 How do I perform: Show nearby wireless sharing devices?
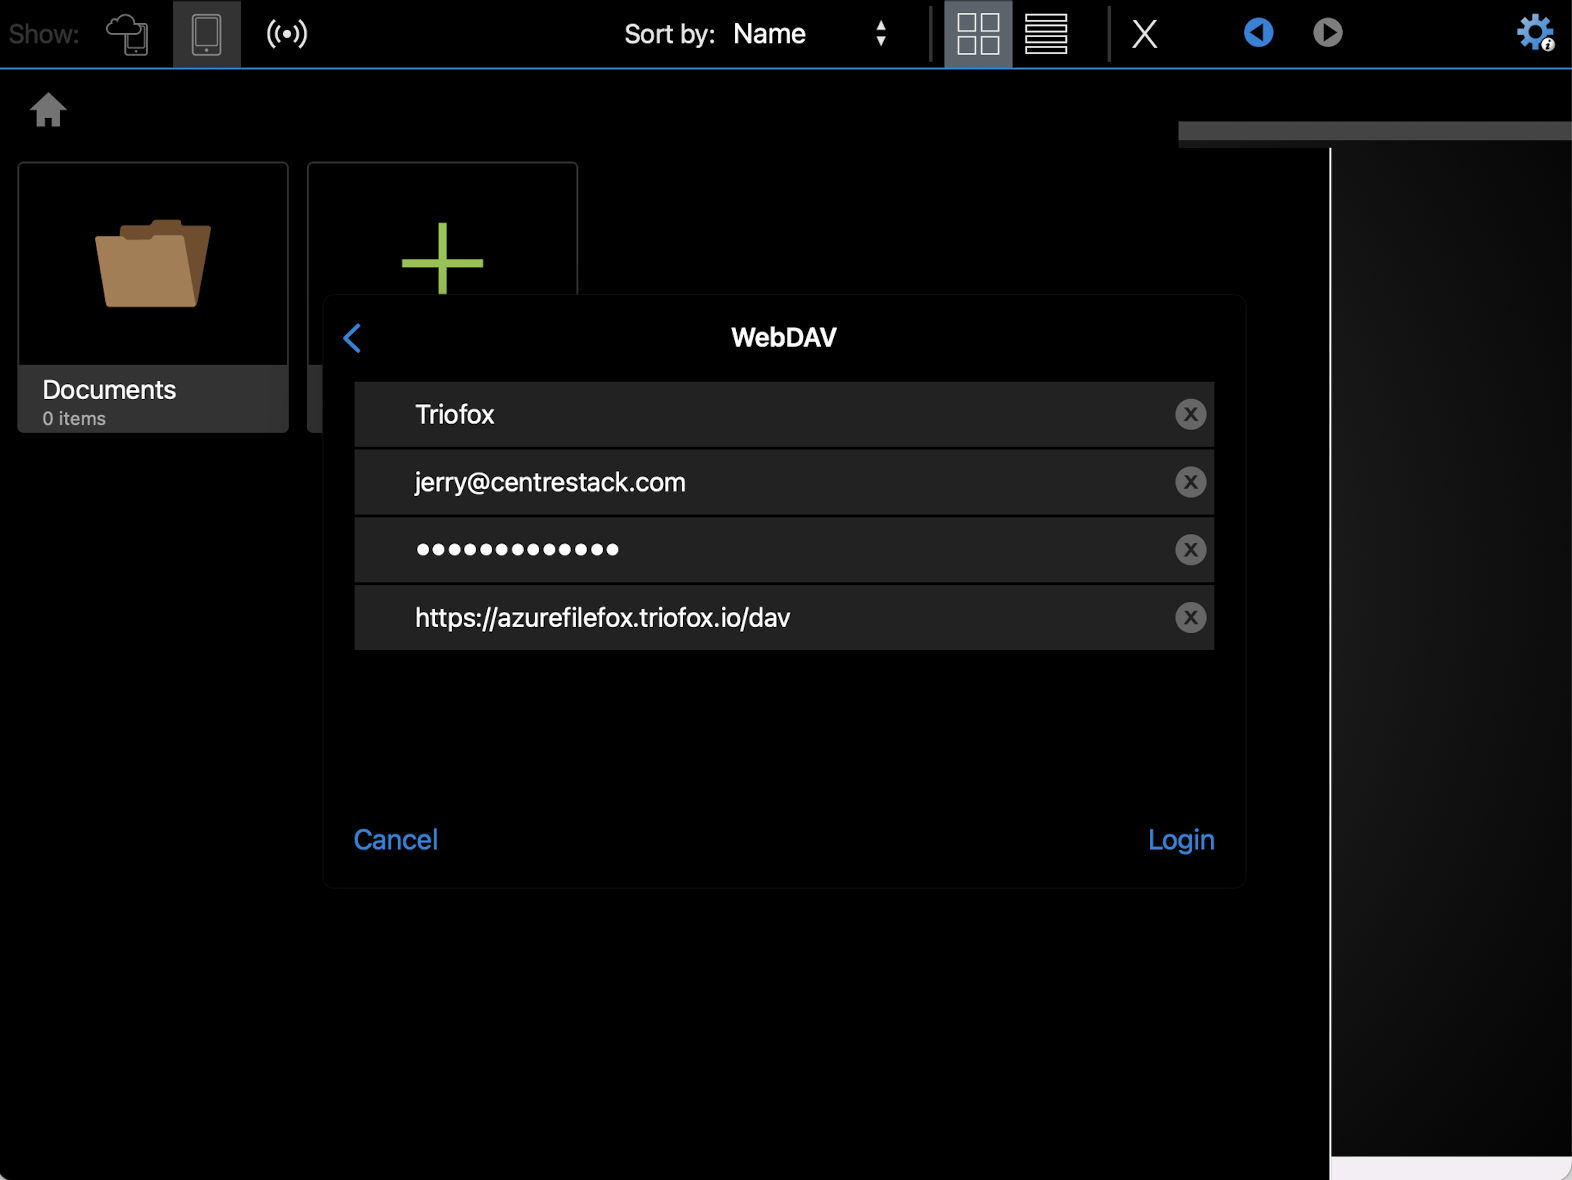pyautogui.click(x=287, y=34)
